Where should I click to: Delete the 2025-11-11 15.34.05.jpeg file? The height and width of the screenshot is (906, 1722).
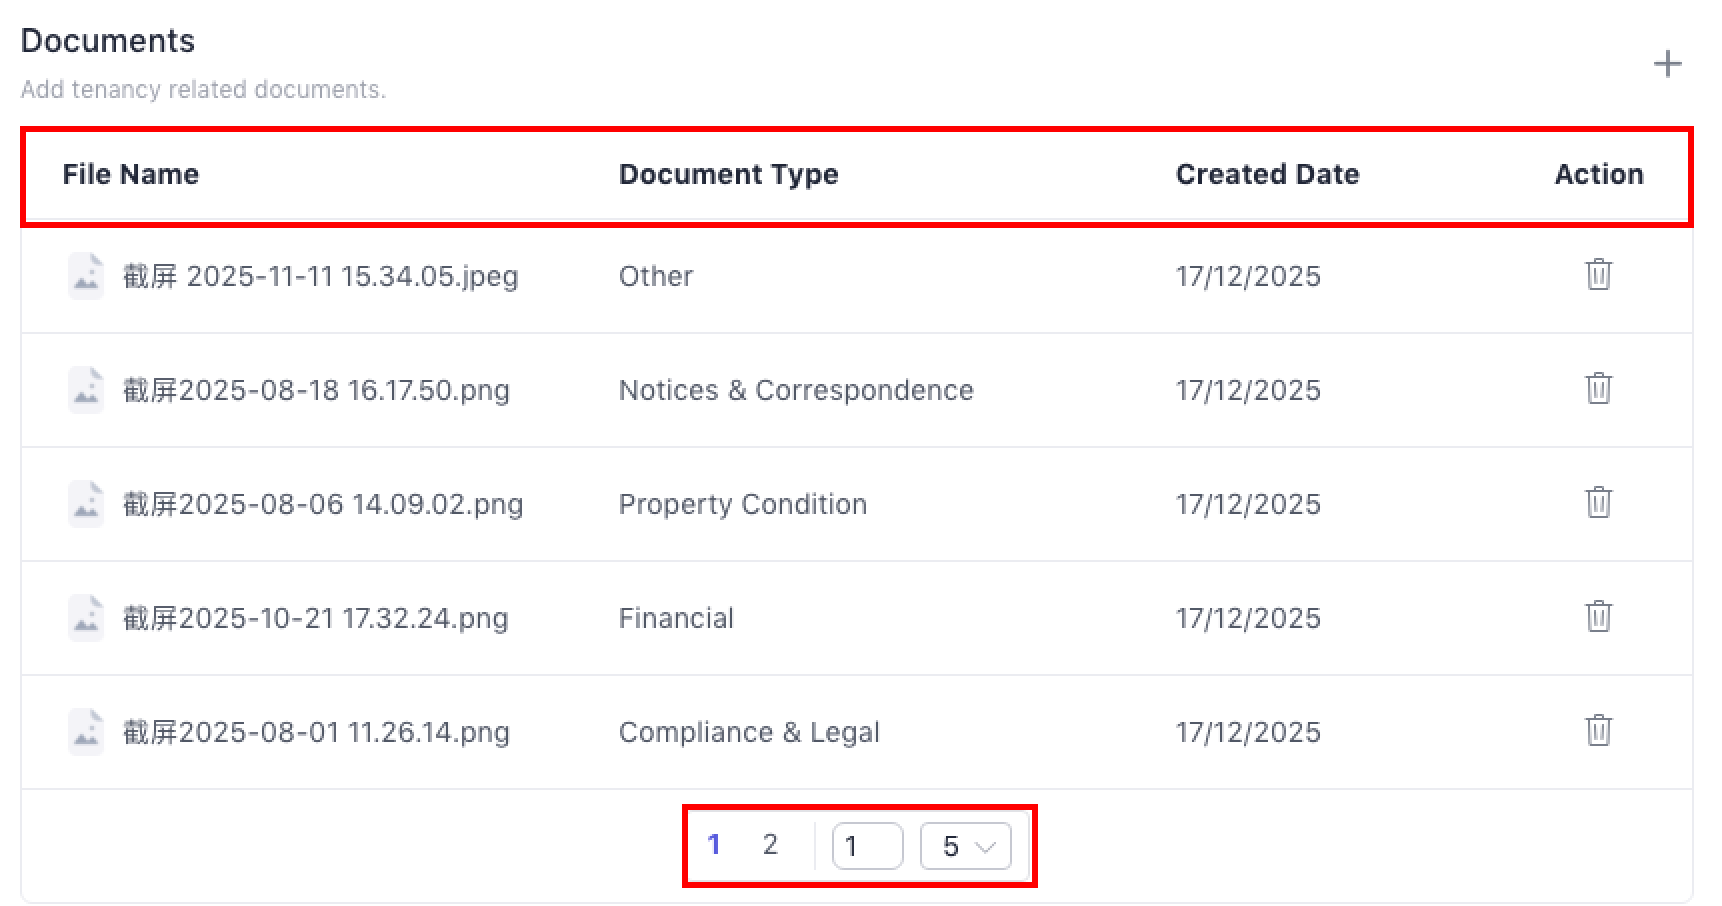1598,274
